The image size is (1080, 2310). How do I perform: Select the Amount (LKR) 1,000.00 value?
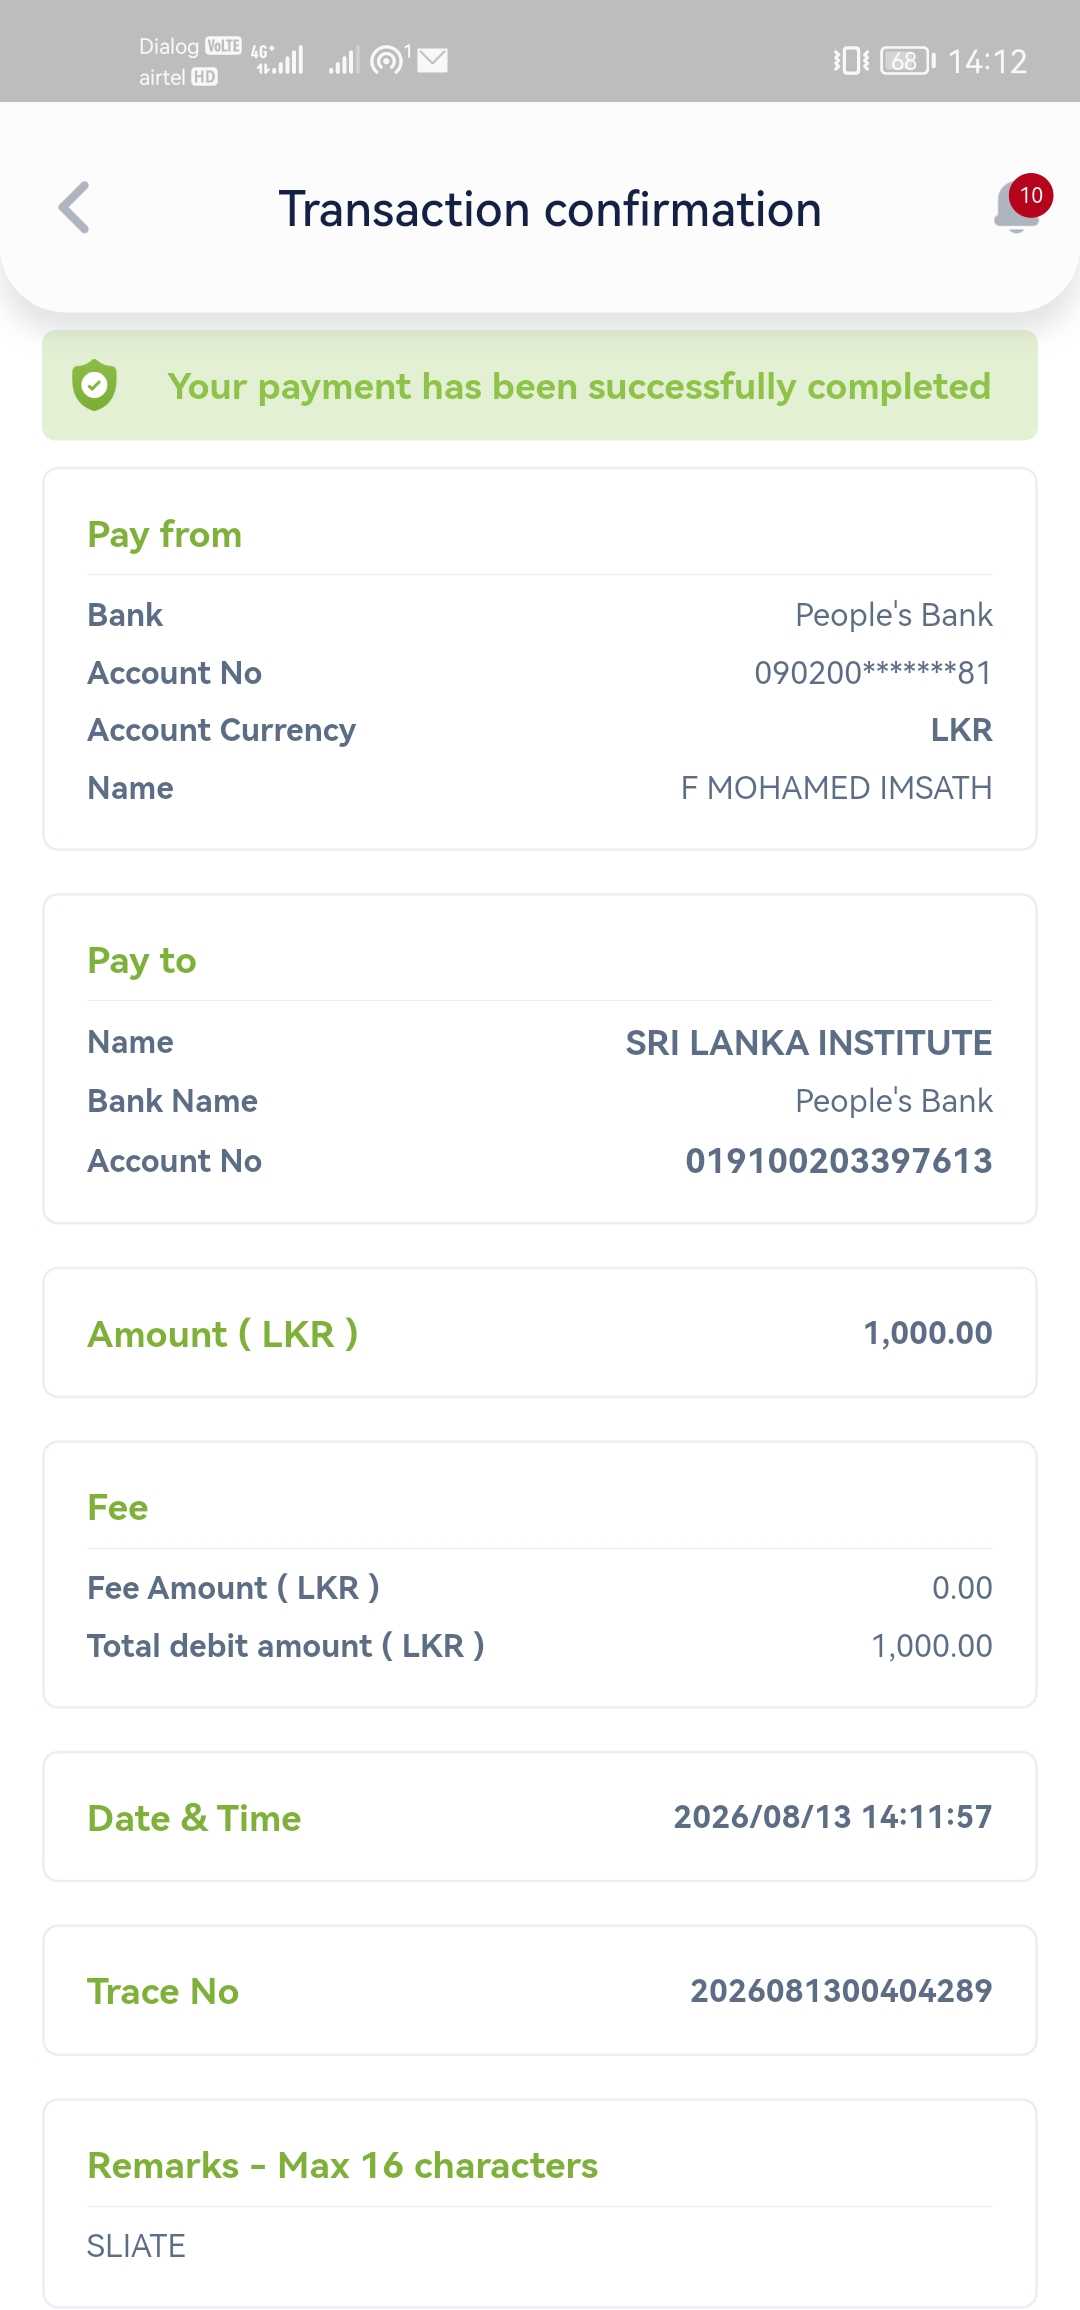pos(928,1333)
